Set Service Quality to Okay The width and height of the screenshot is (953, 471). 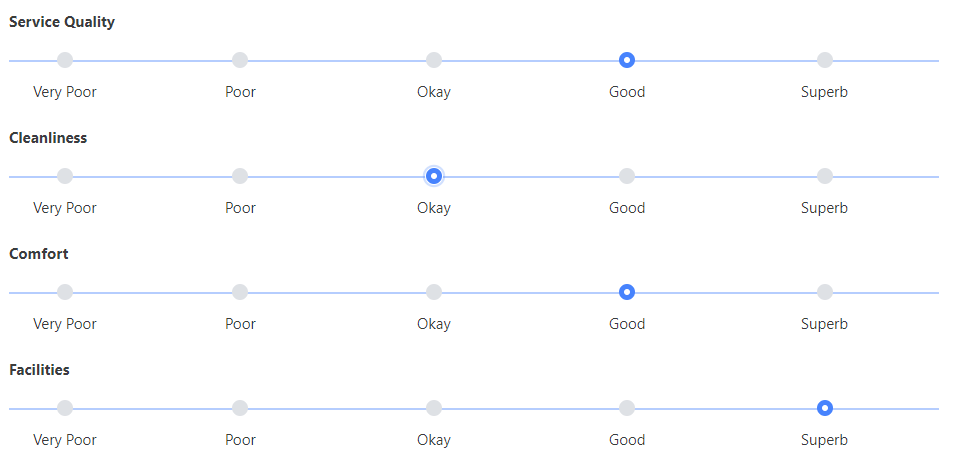pyautogui.click(x=434, y=60)
